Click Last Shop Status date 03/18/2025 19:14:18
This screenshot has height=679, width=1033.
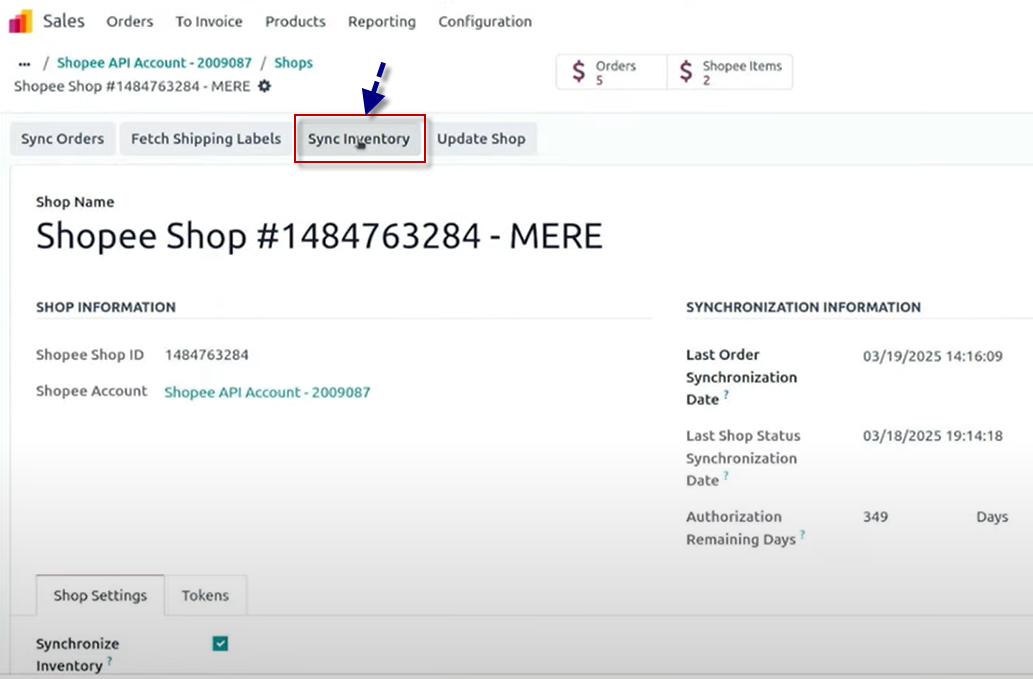coord(933,436)
